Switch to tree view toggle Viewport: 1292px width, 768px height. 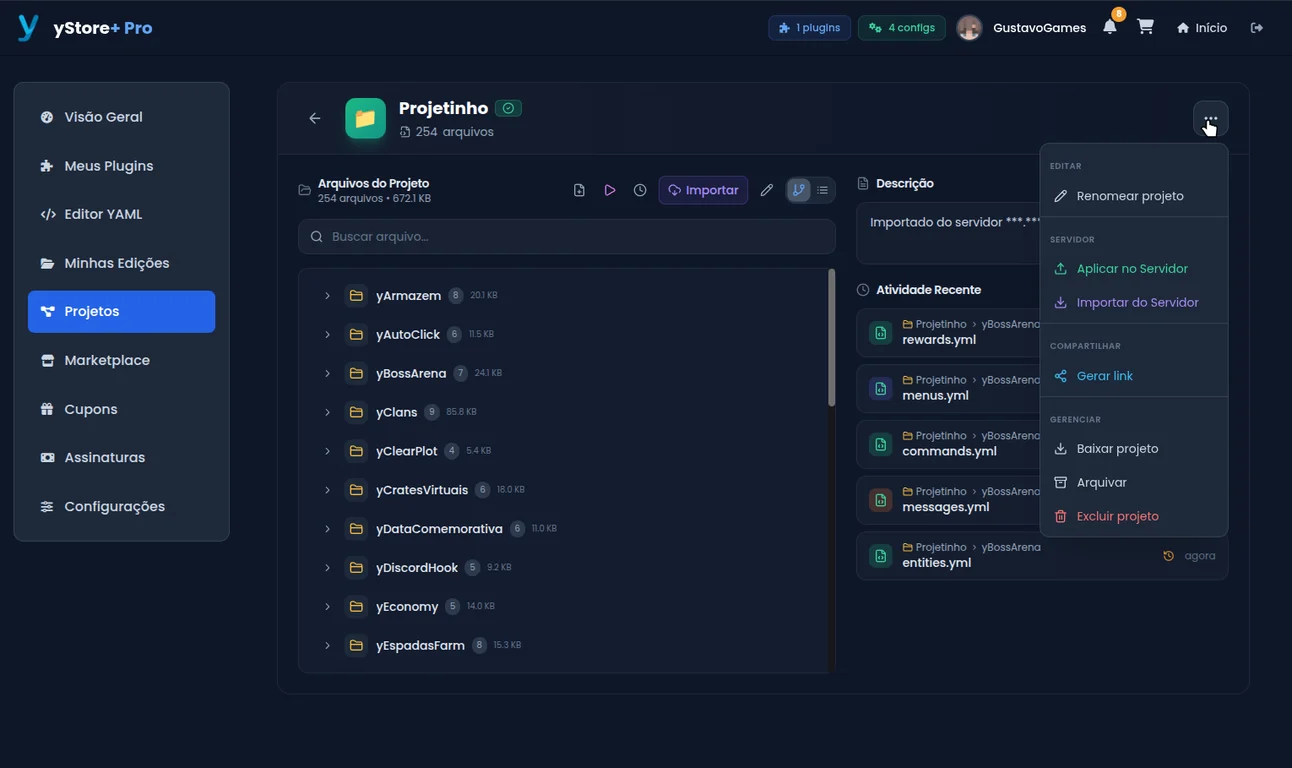click(798, 190)
